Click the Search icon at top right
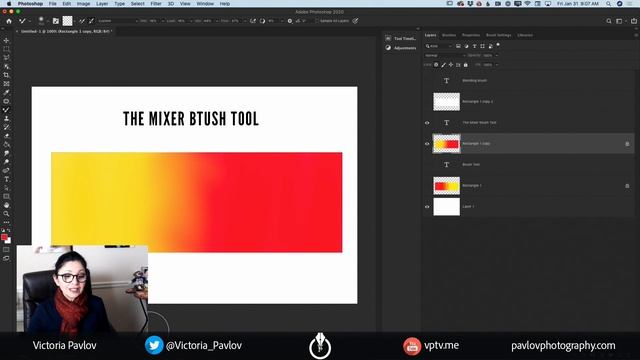The image size is (640, 360). pos(609,21)
